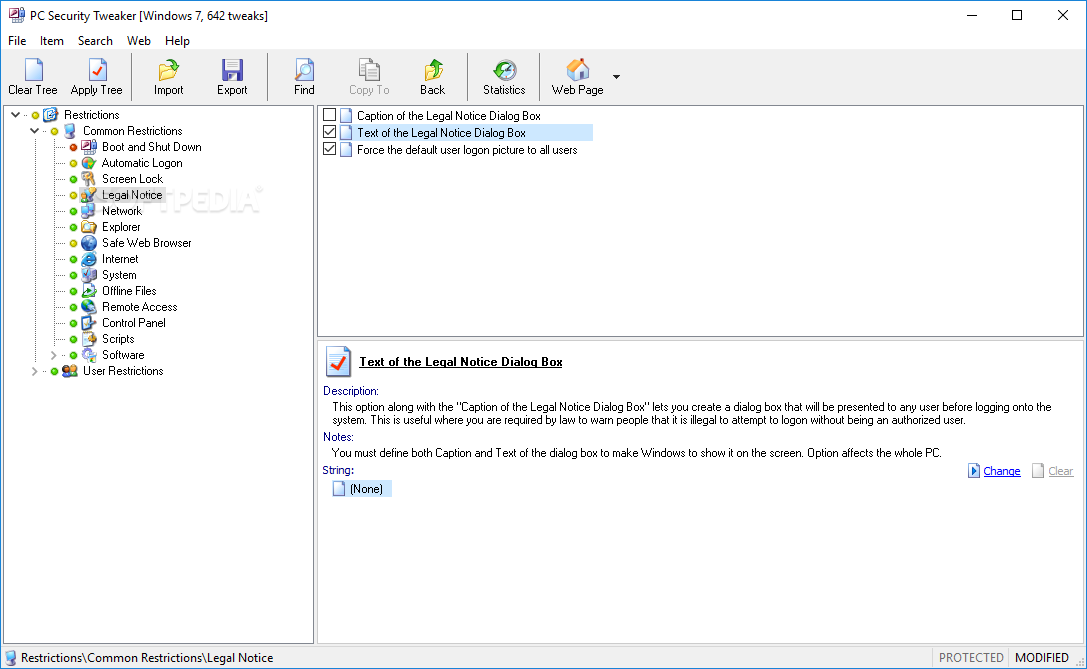Viewport: 1087px width, 669px height.
Task: Select the Boot and Shut Down label
Action: pos(152,147)
